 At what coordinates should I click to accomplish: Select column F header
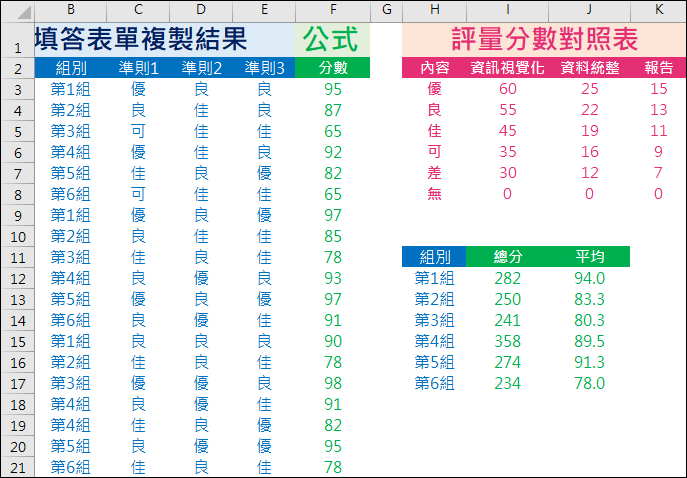(x=333, y=11)
